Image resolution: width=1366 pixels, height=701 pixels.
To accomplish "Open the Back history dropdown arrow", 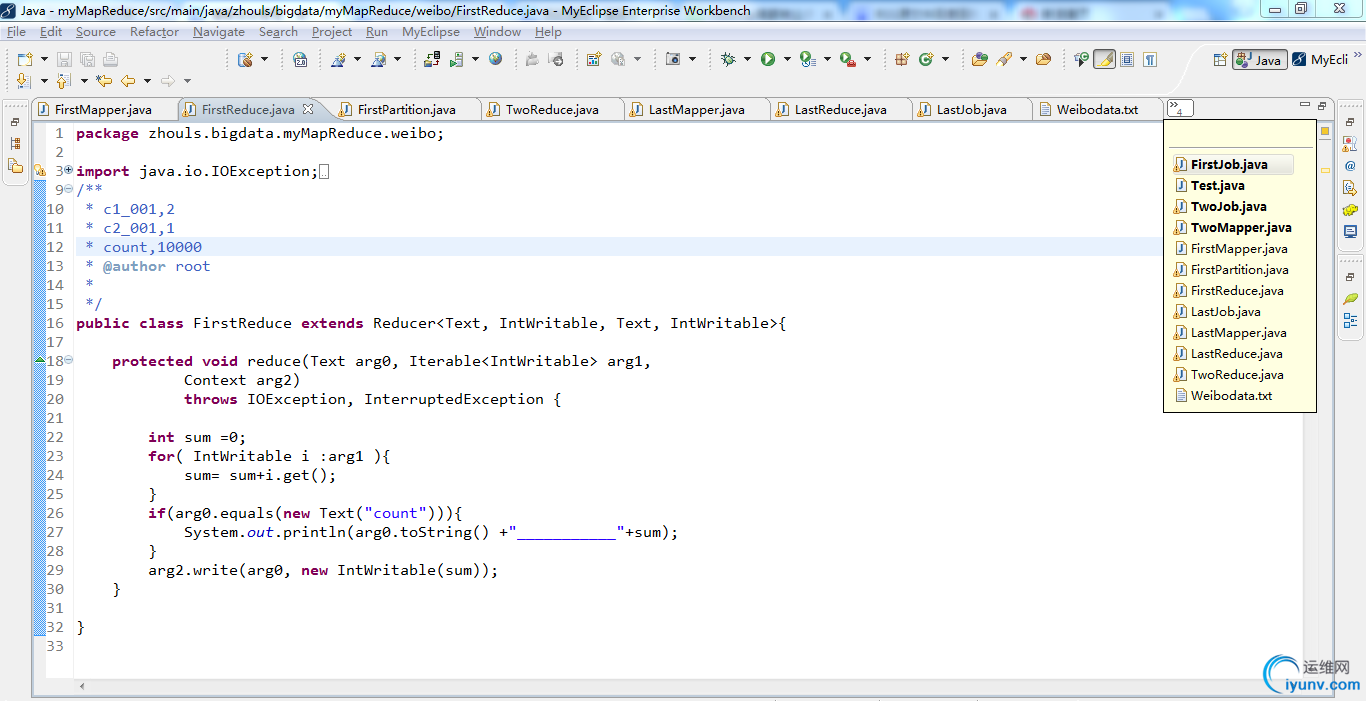I will (147, 81).
